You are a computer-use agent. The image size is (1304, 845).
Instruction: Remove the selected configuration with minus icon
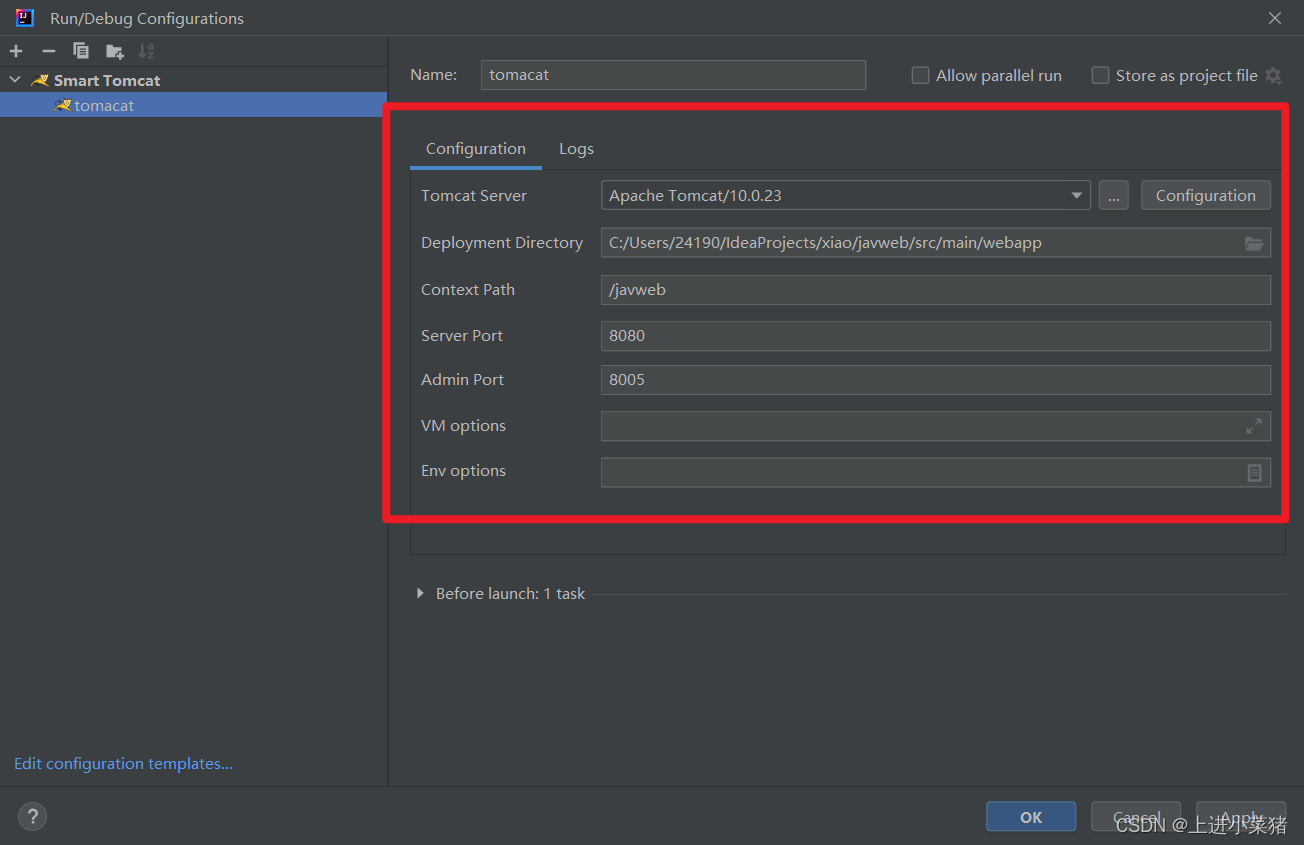(x=48, y=51)
